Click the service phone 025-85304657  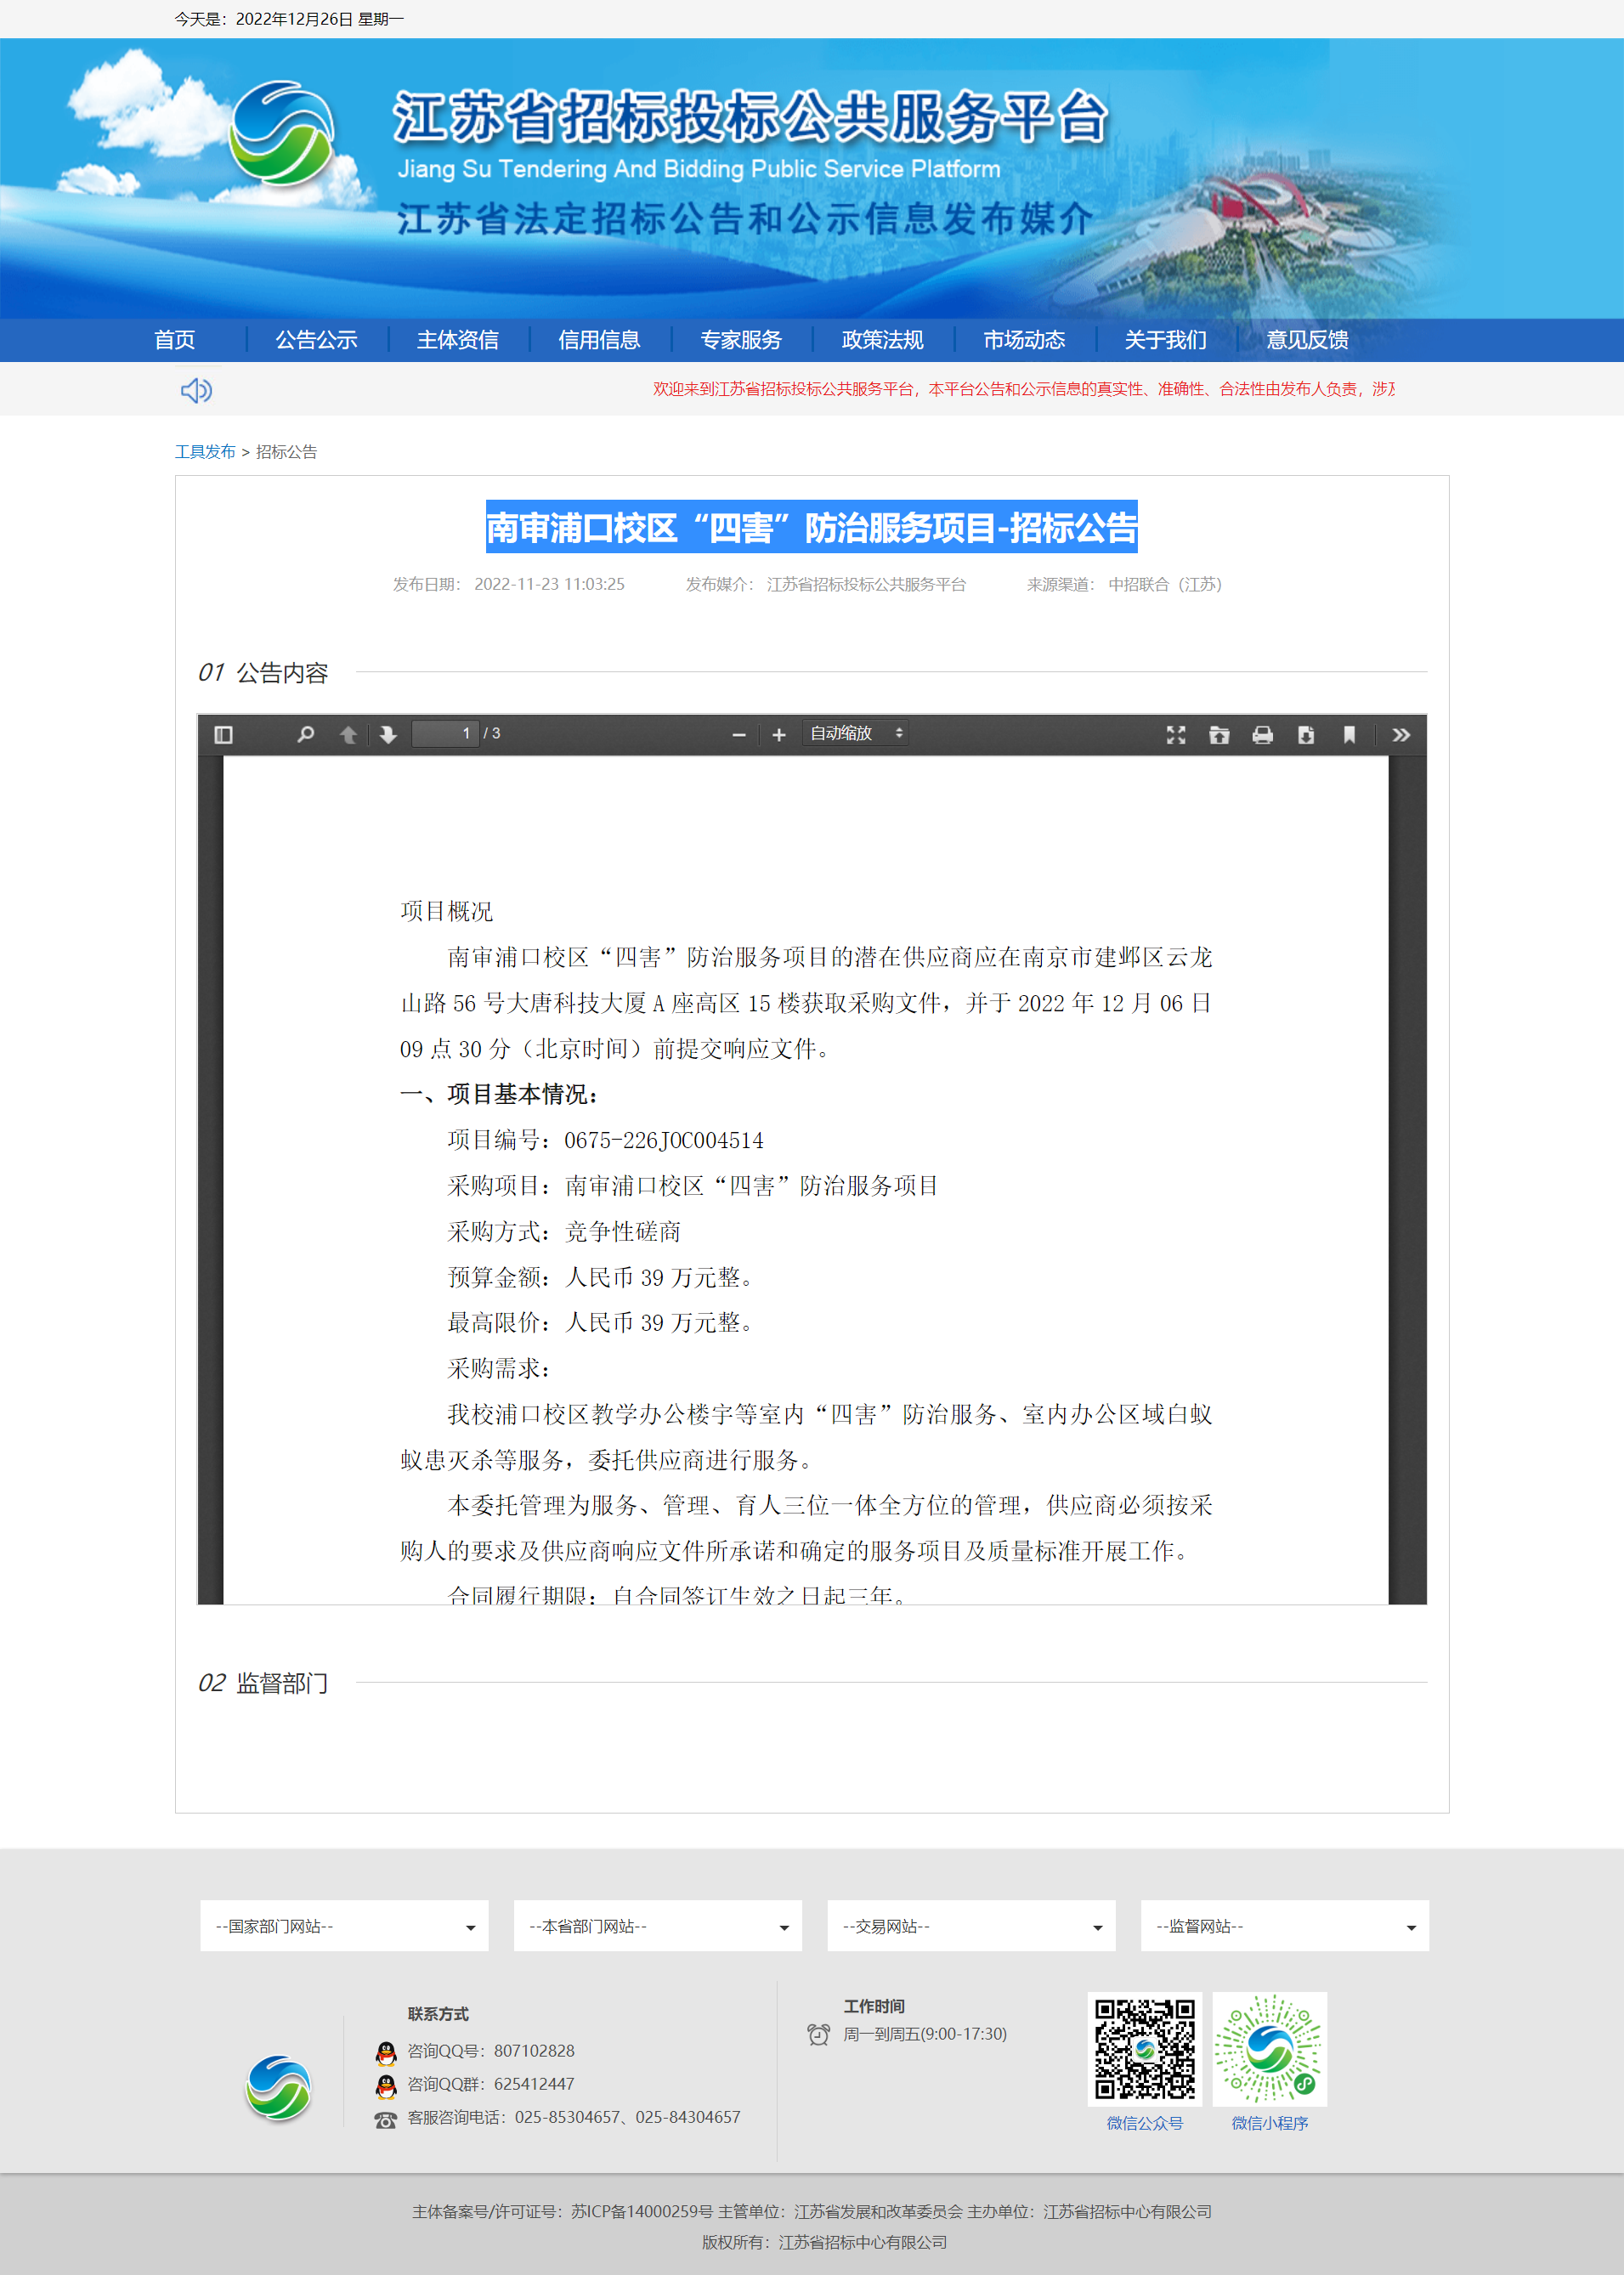(x=568, y=2117)
